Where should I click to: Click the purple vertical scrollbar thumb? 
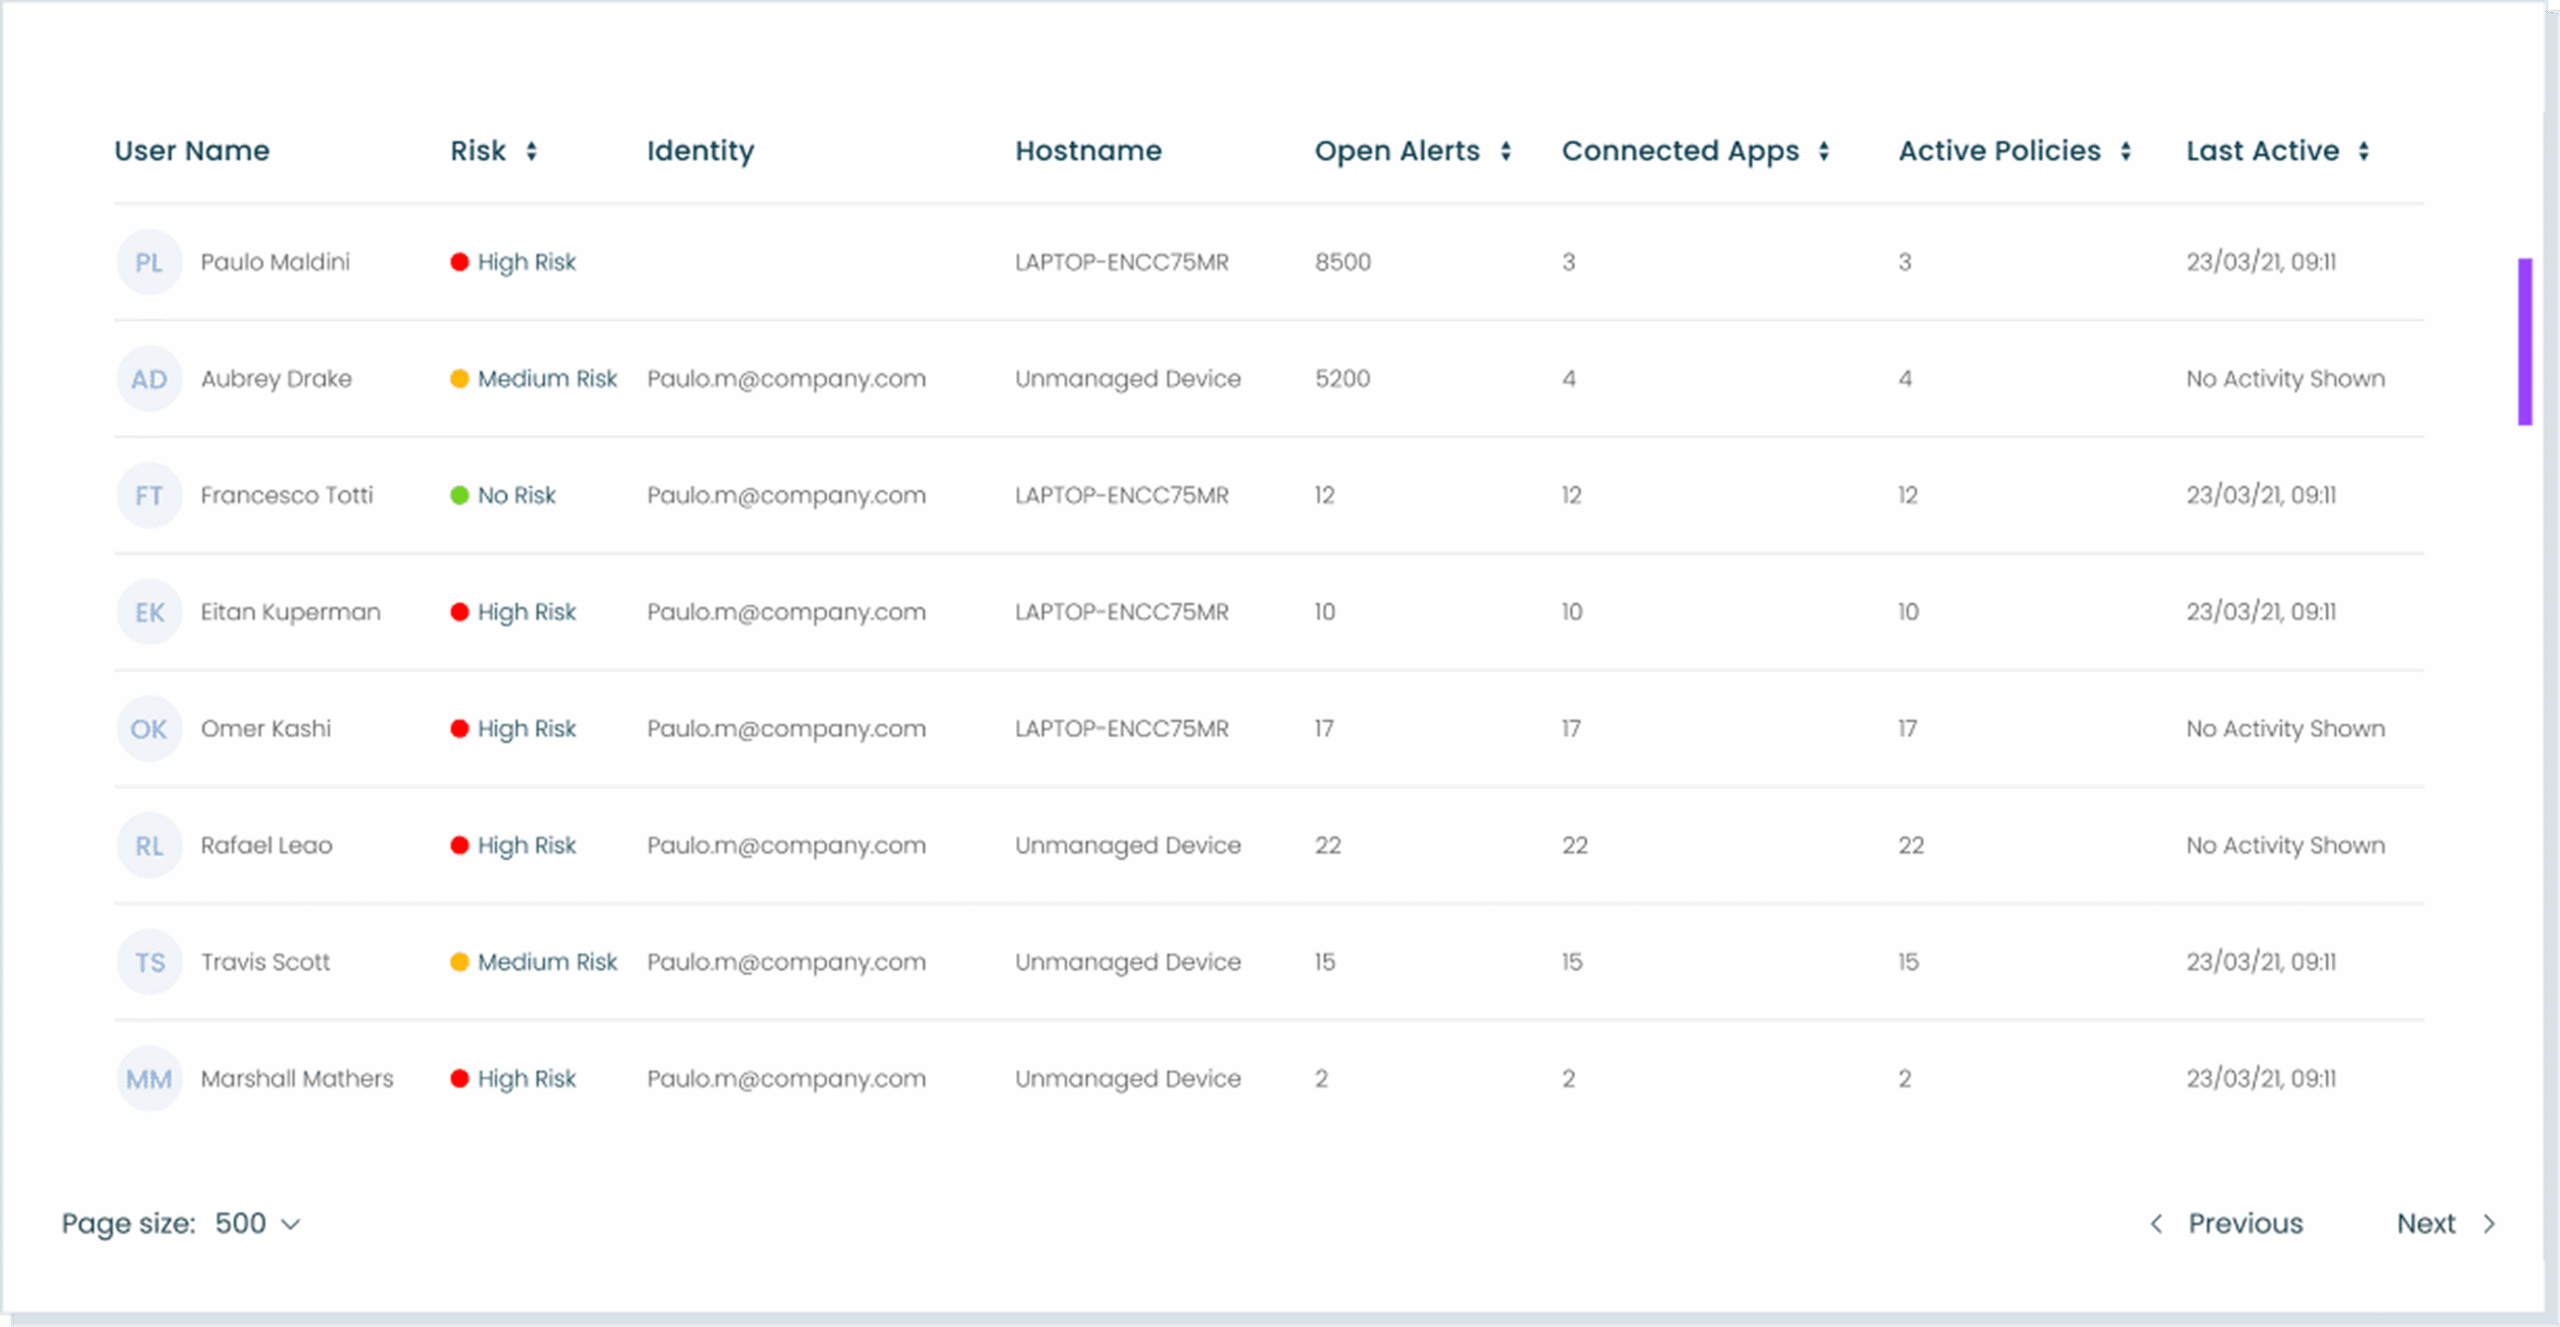click(2524, 341)
